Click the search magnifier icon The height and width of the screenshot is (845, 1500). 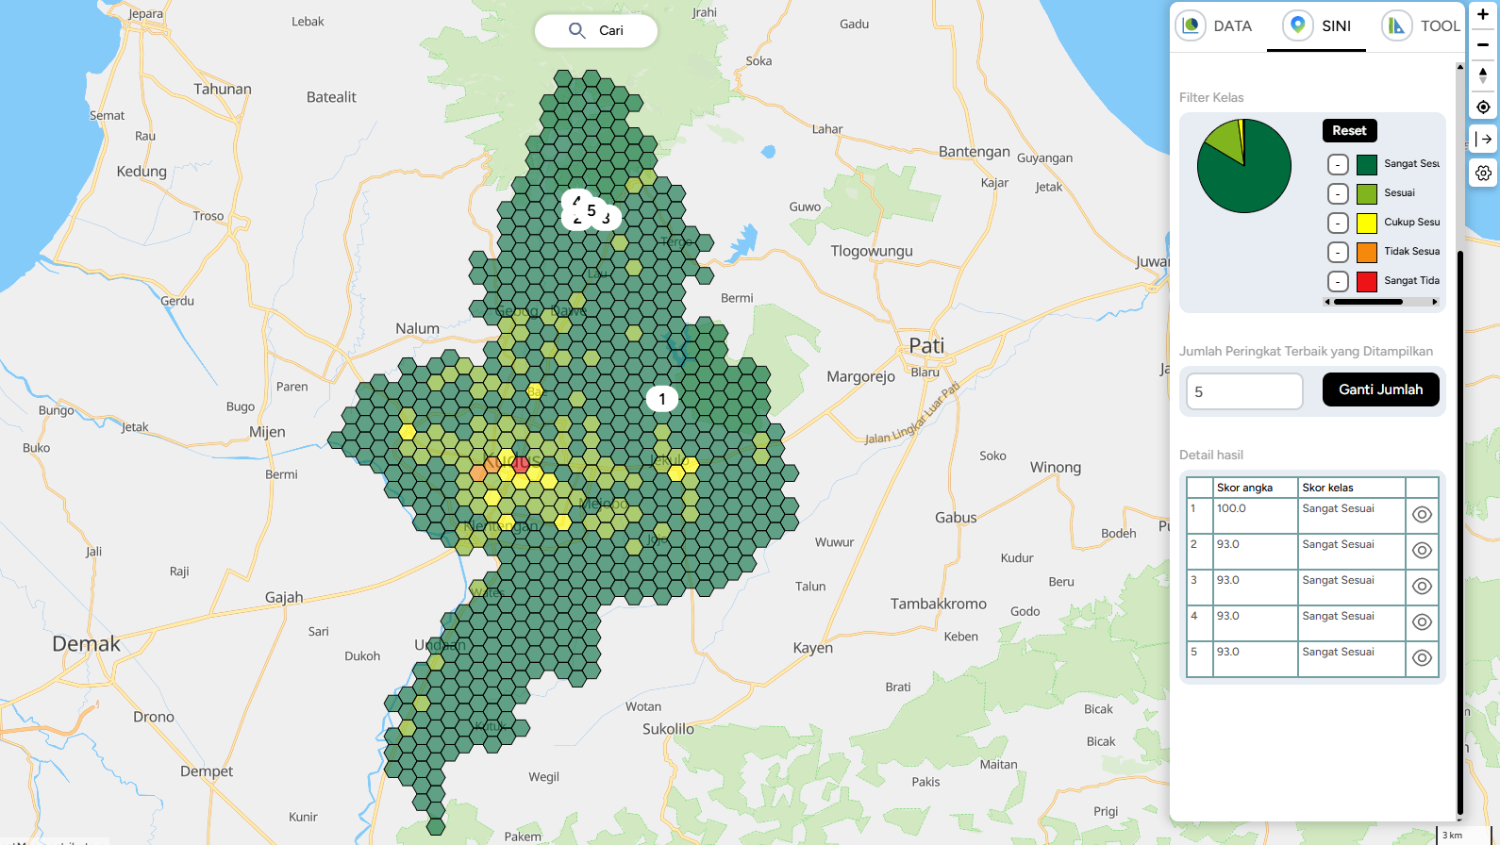point(577,31)
